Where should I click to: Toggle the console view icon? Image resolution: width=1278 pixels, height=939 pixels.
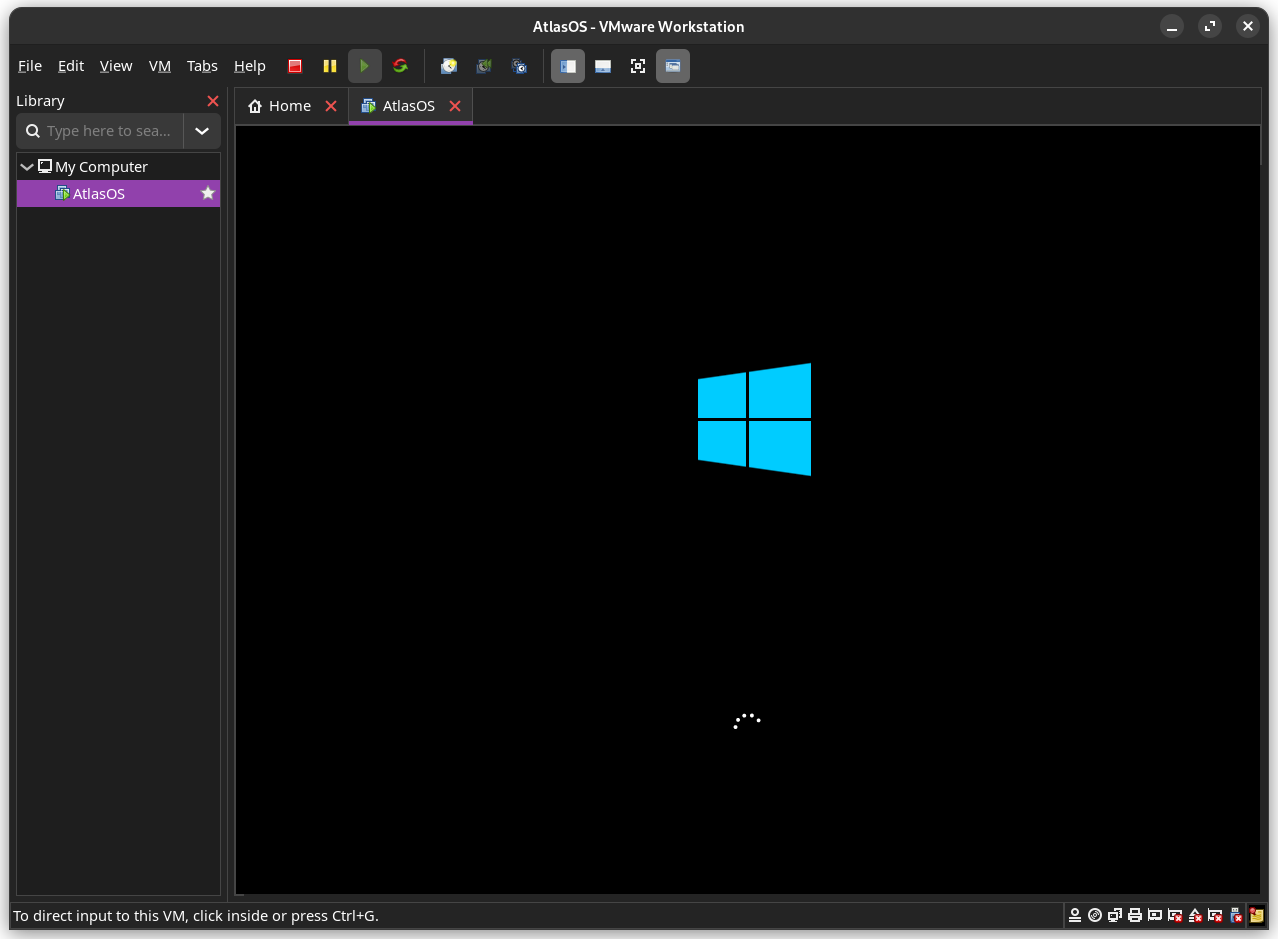point(673,66)
